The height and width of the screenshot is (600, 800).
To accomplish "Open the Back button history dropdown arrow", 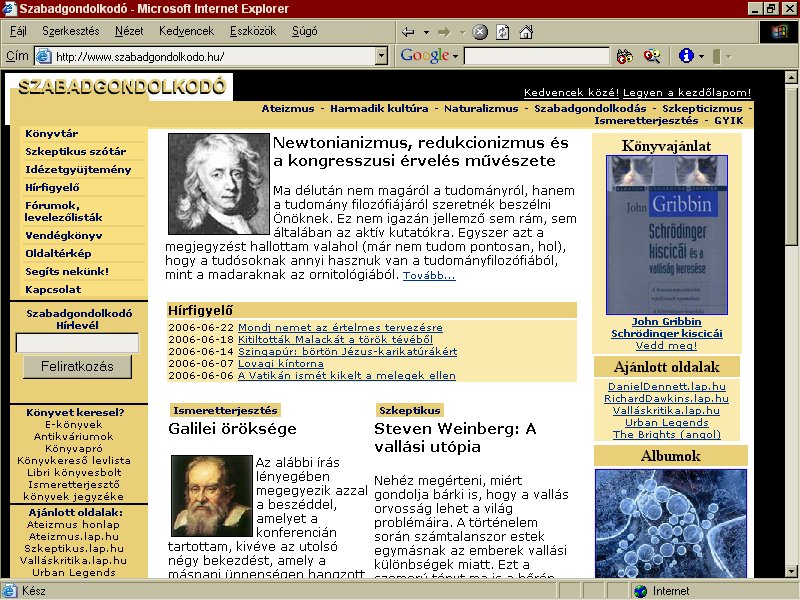I will [x=426, y=32].
